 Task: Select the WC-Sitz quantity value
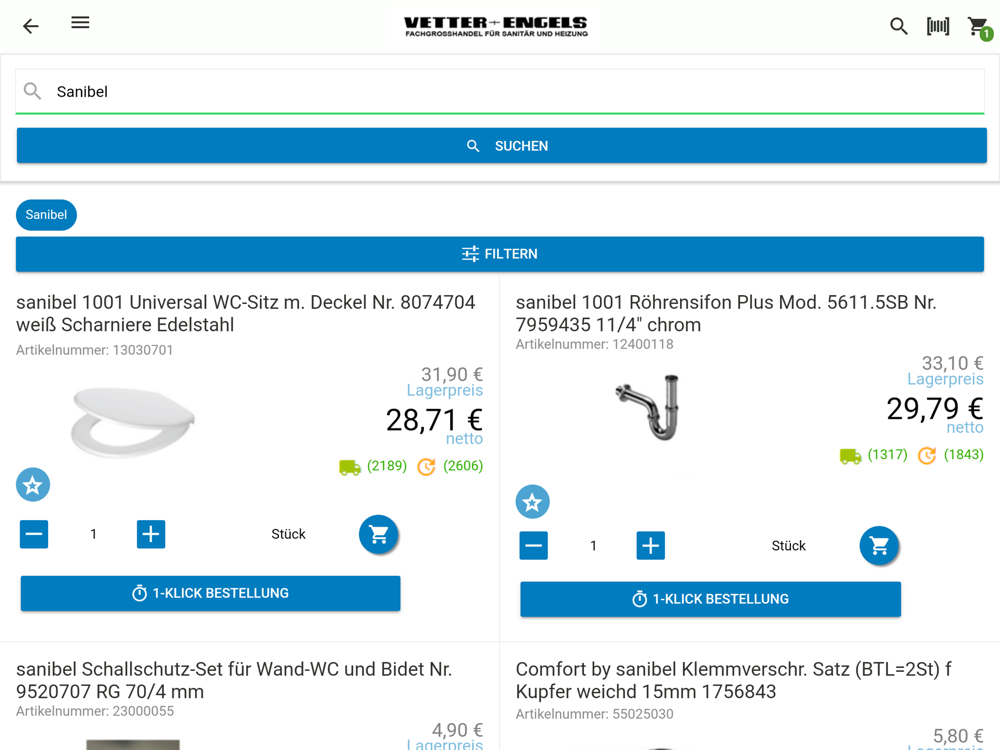click(93, 534)
